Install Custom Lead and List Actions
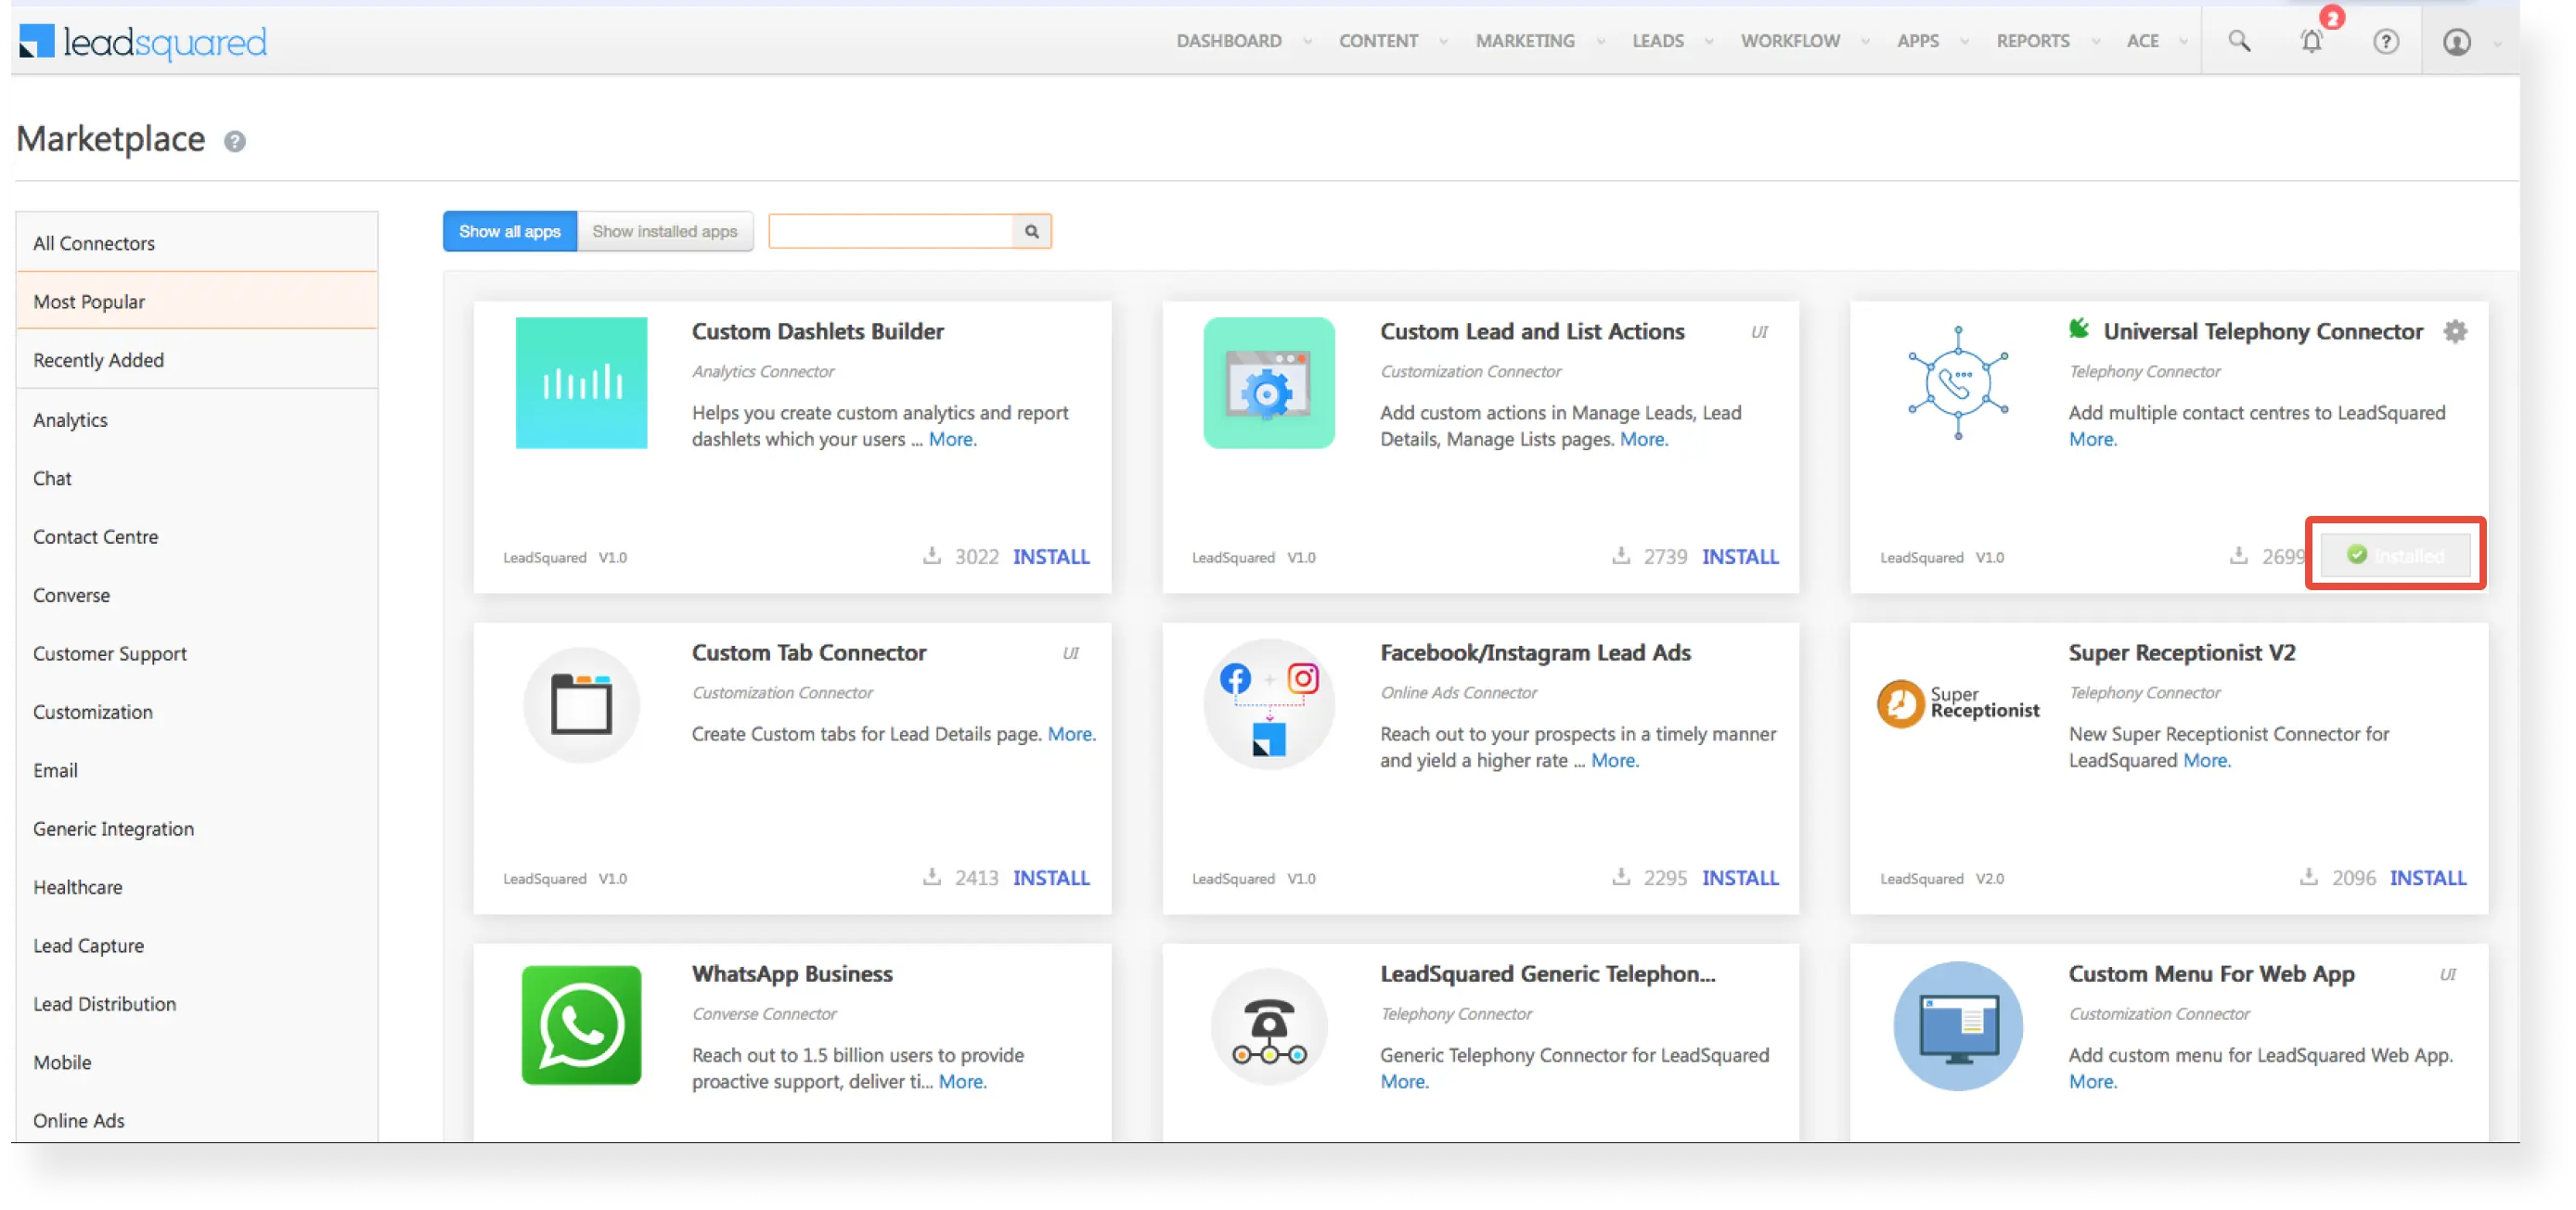The width and height of the screenshot is (2576, 1210). coord(1740,556)
